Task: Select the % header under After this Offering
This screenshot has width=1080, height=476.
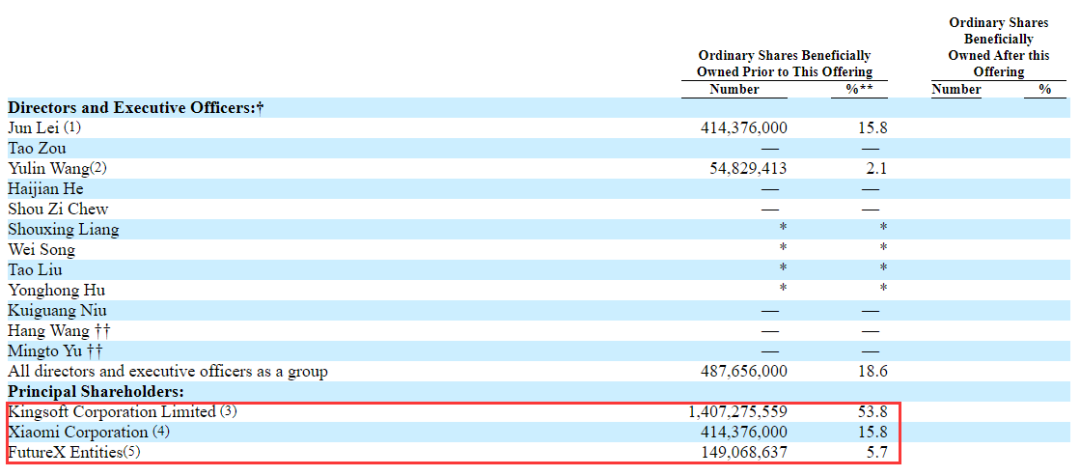Action: point(1045,89)
